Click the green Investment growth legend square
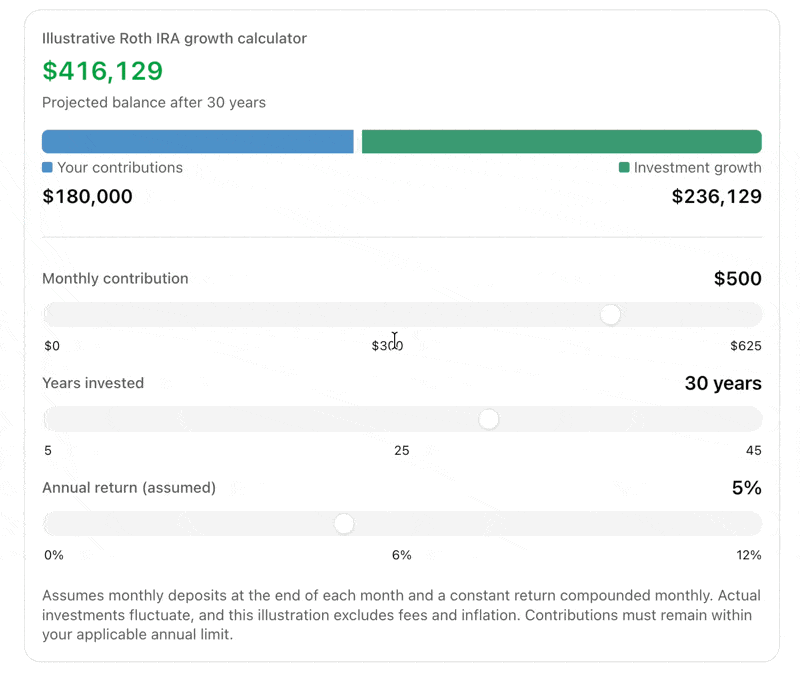This screenshot has width=800, height=677. click(624, 167)
